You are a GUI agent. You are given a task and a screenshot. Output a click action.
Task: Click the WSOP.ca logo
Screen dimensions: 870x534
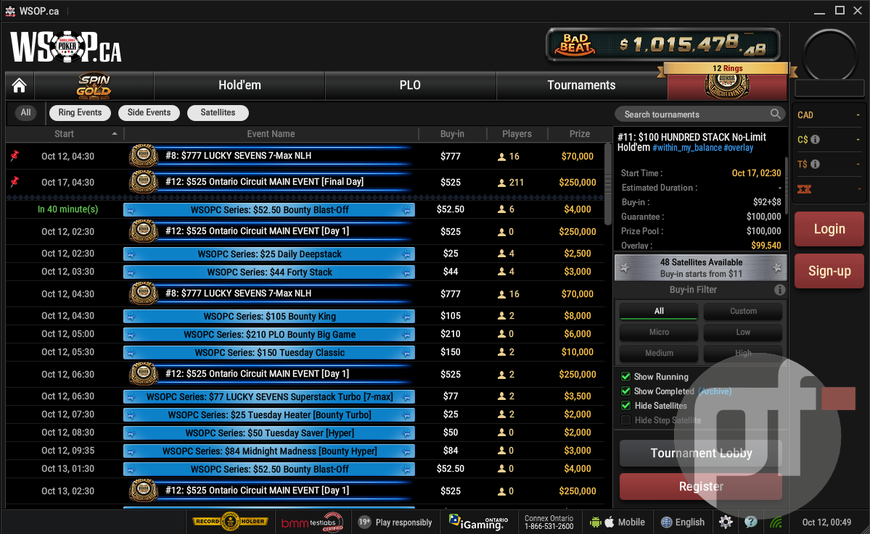click(65, 47)
